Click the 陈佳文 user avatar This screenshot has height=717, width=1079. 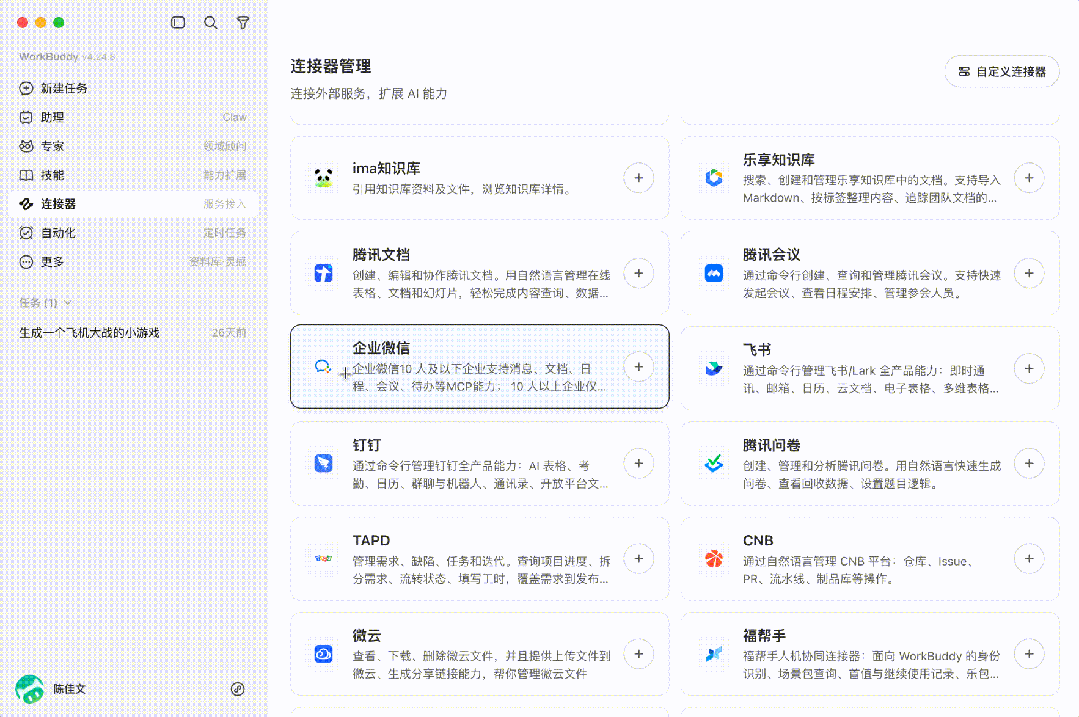point(30,689)
